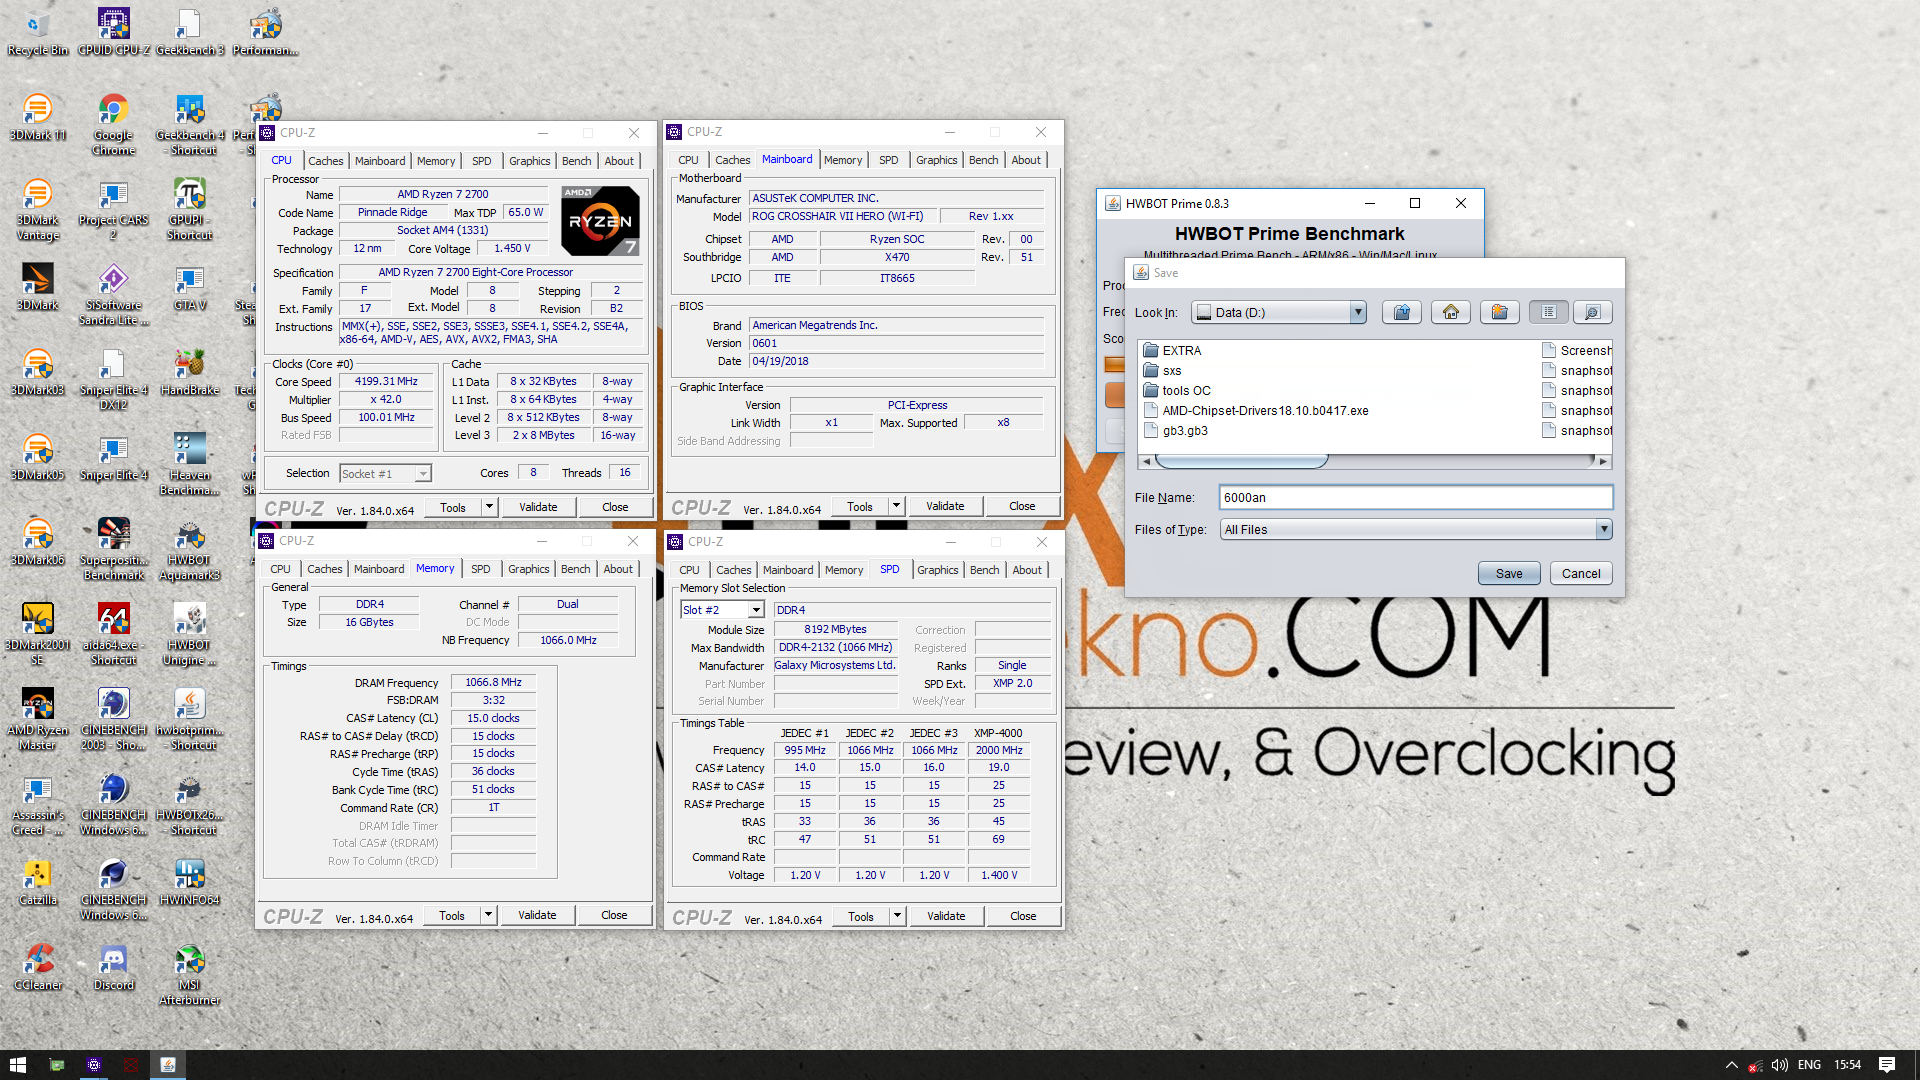This screenshot has height=1080, width=1920.
Task: Click Create New Folder icon in Save dialog
Action: (x=1499, y=312)
